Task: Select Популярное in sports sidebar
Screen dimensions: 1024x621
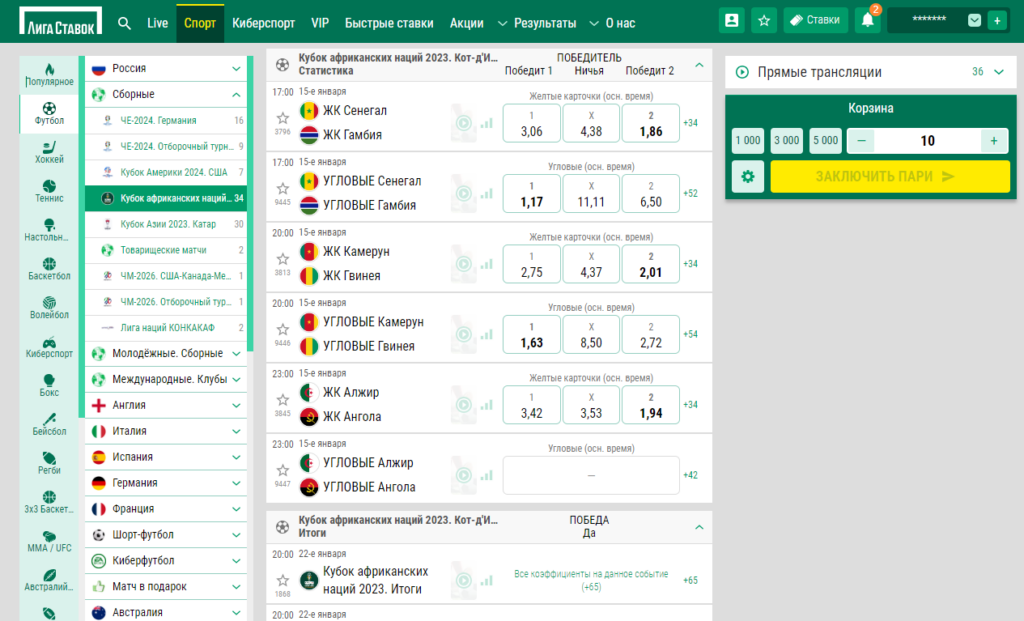Action: click(49, 75)
